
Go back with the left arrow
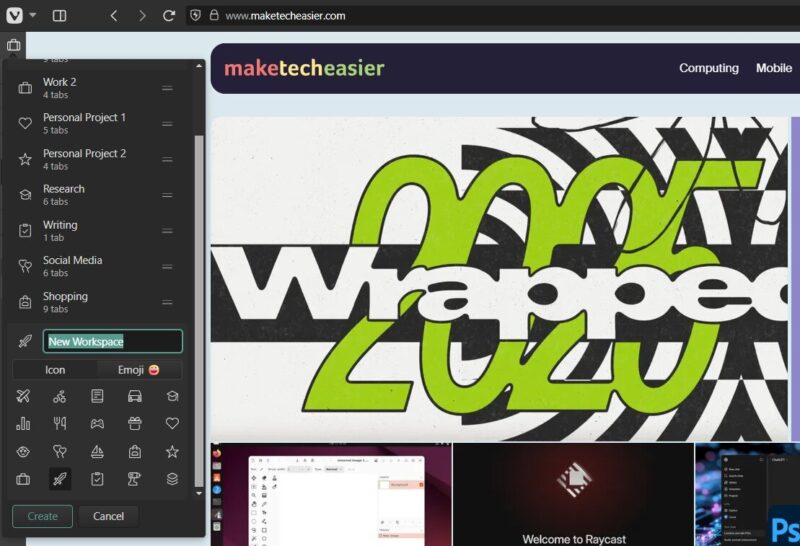pos(114,16)
